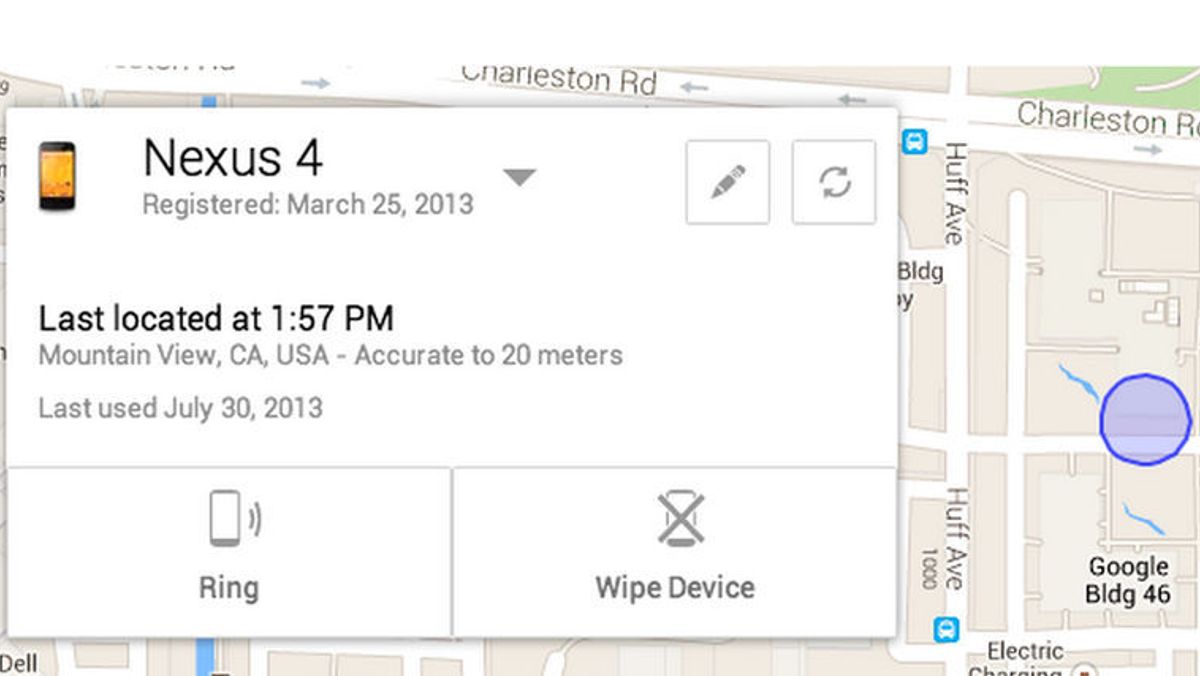Select the Ring button label
The height and width of the screenshot is (676, 1200).
pos(228,587)
